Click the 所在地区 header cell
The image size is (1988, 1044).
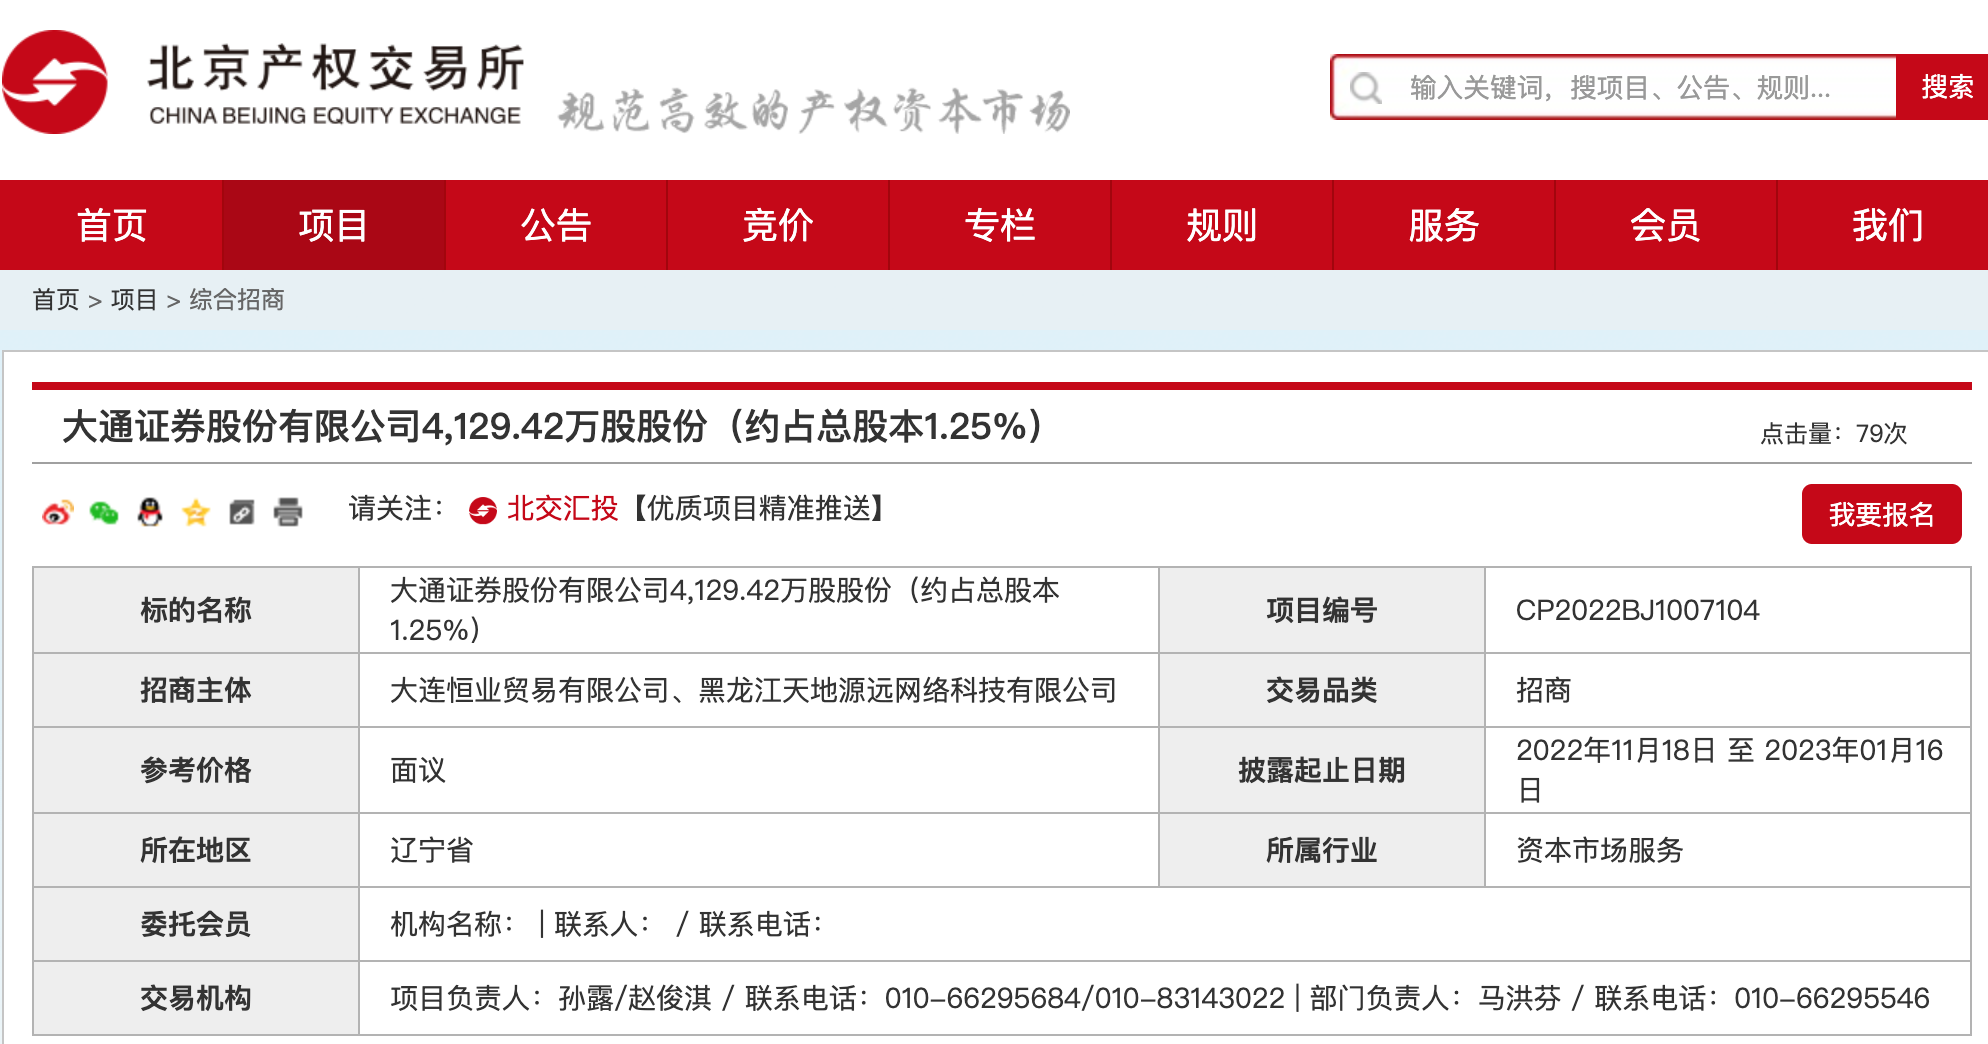click(x=196, y=850)
